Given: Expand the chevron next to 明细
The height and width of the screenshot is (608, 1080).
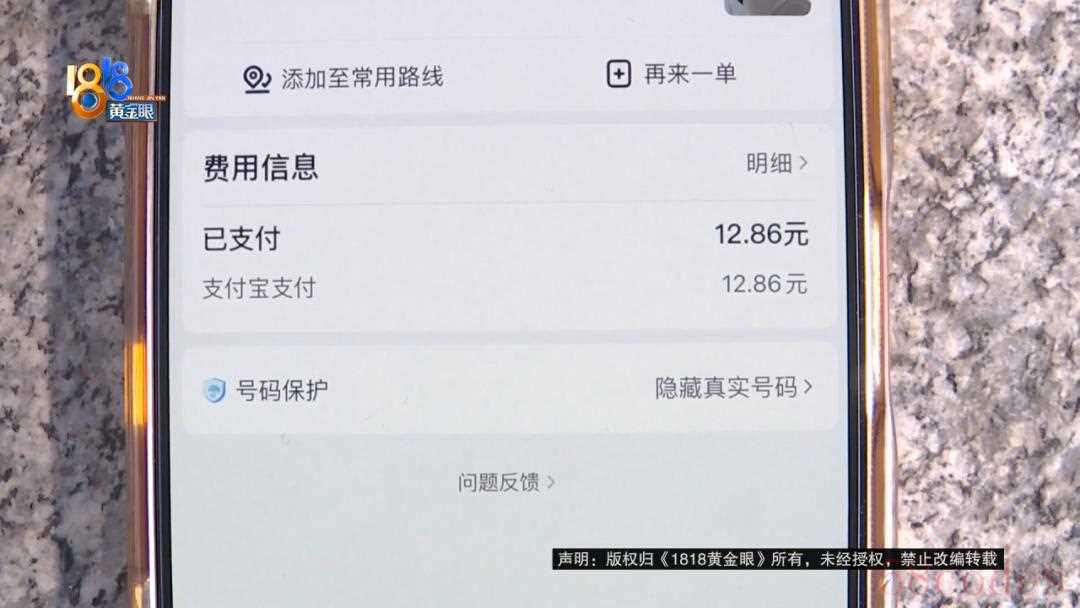Looking at the screenshot, I should tap(803, 163).
